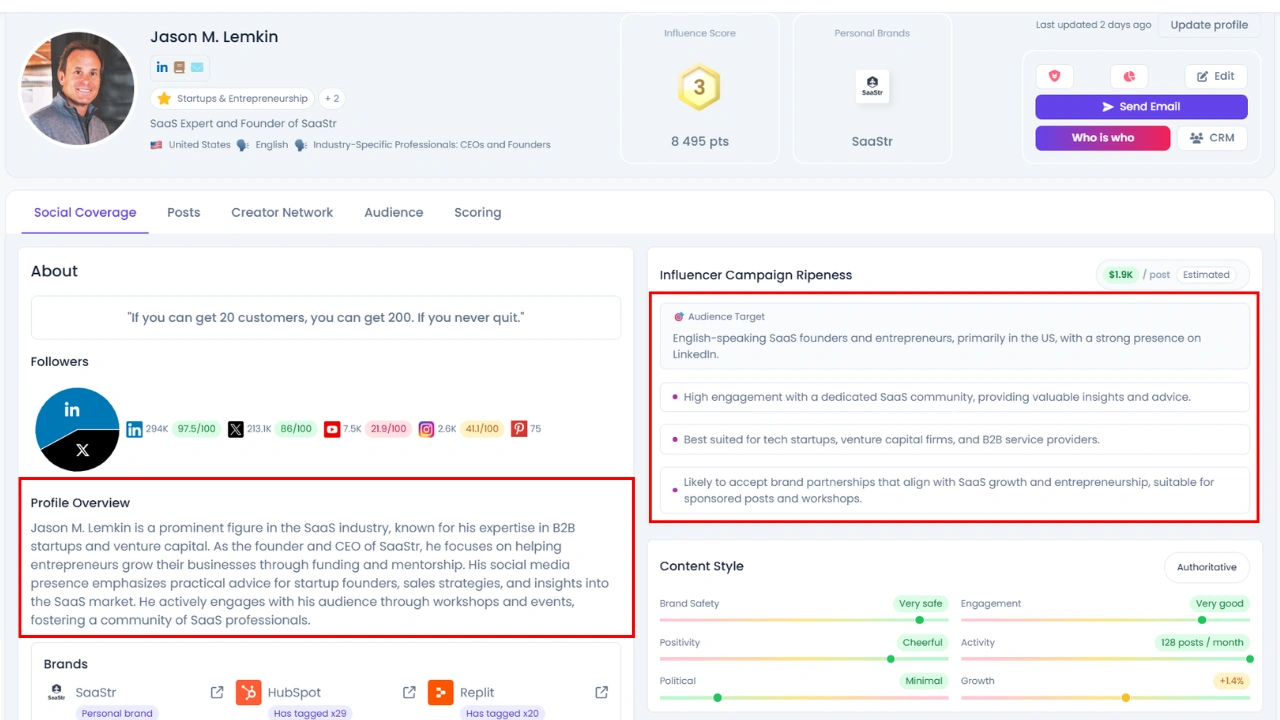Click the 'Minimal' political badge
1280x720 pixels.
click(924, 681)
